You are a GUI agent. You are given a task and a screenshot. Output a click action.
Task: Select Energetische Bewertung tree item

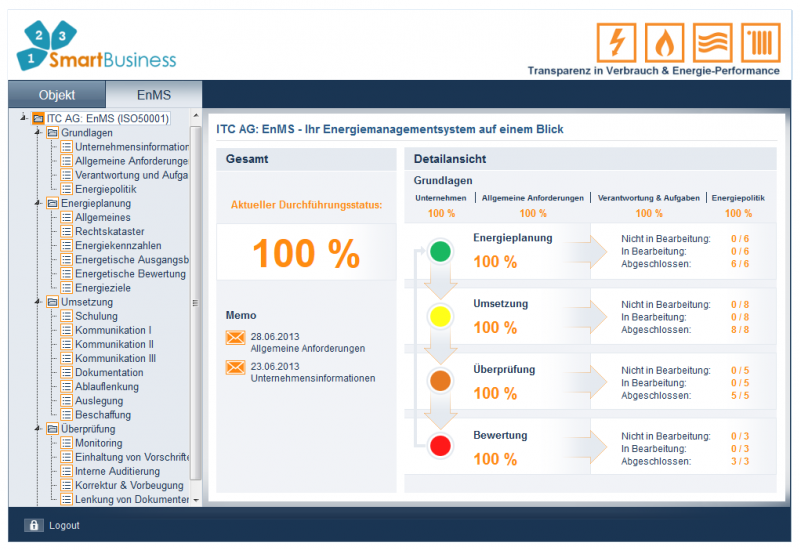point(131,274)
